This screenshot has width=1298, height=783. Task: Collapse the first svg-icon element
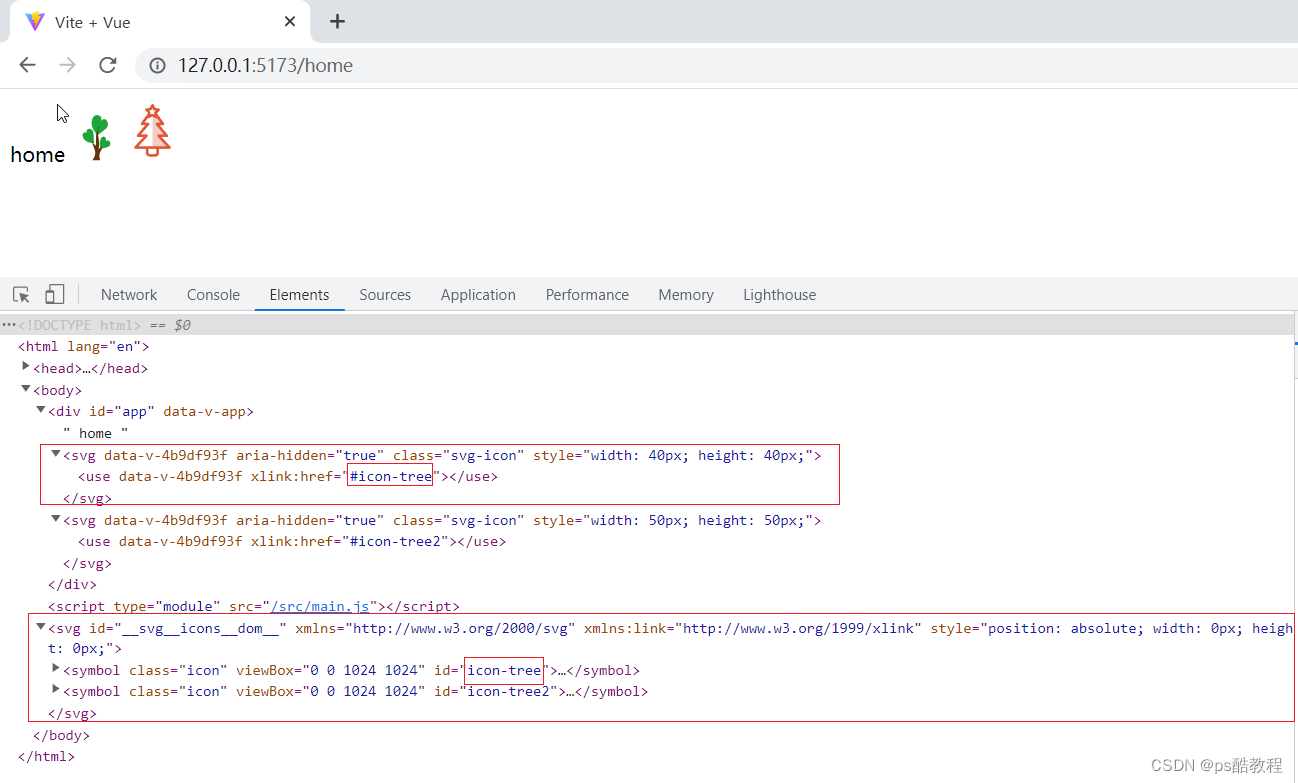56,452
